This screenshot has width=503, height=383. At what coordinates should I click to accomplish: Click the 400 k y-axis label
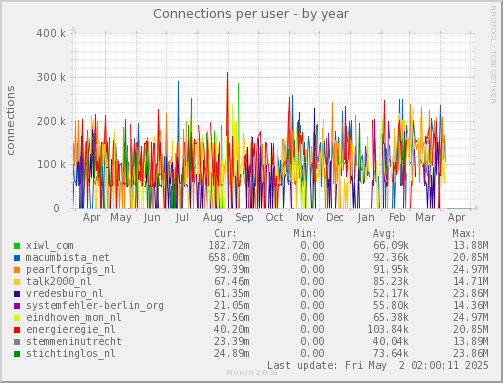pos(51,33)
